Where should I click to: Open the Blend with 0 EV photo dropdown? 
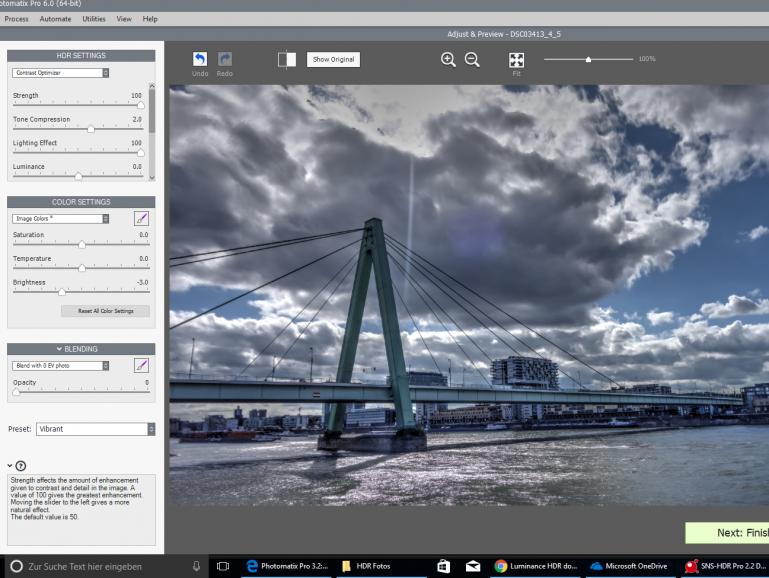click(x=60, y=366)
